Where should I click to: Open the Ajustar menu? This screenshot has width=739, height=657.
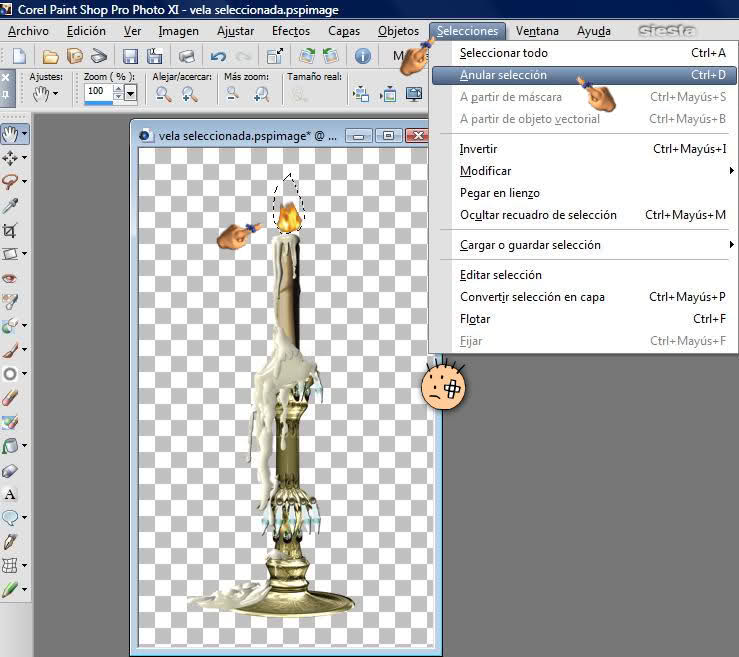point(235,31)
